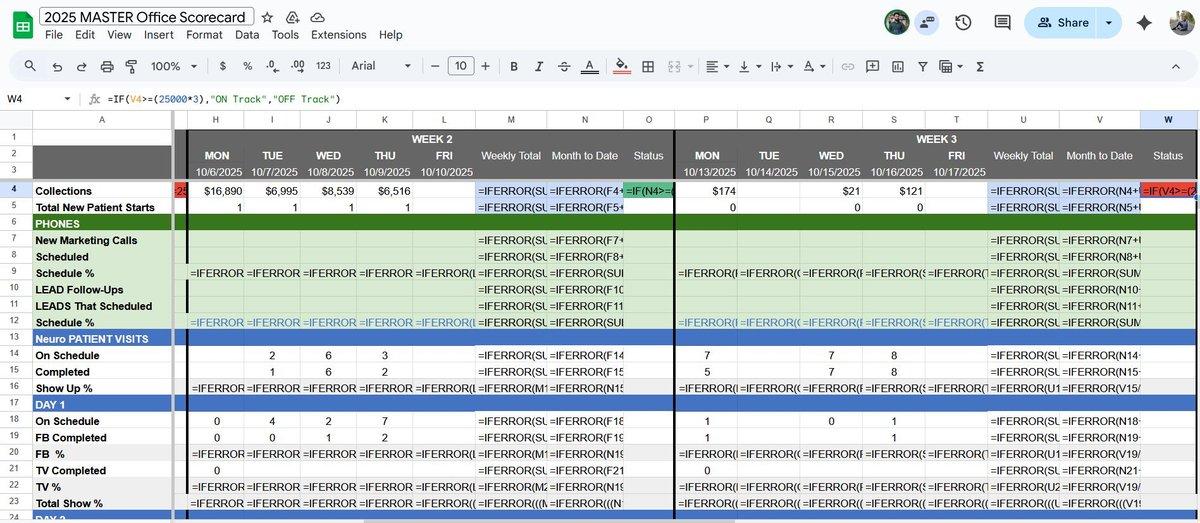The height and width of the screenshot is (523, 1200).
Task: Insert a comment from the toolbar
Action: (x=872, y=66)
